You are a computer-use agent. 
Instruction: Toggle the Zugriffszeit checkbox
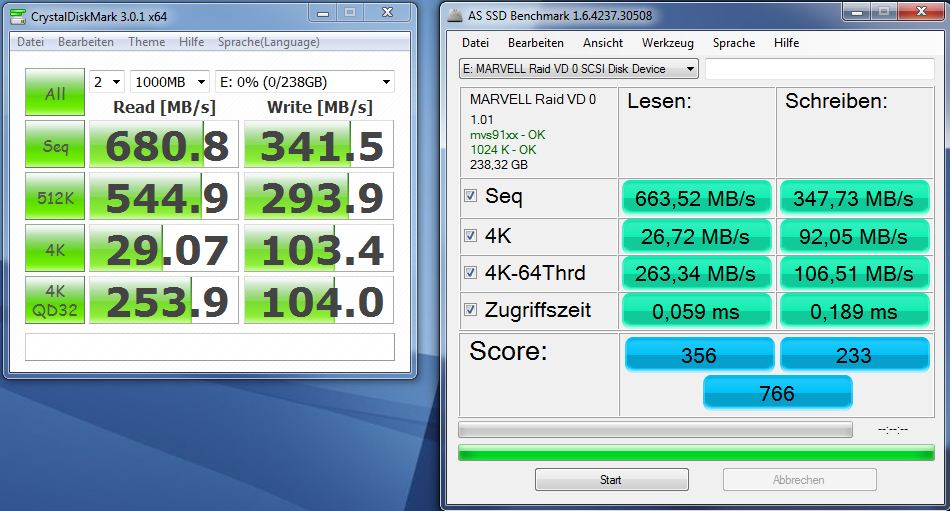(x=470, y=310)
